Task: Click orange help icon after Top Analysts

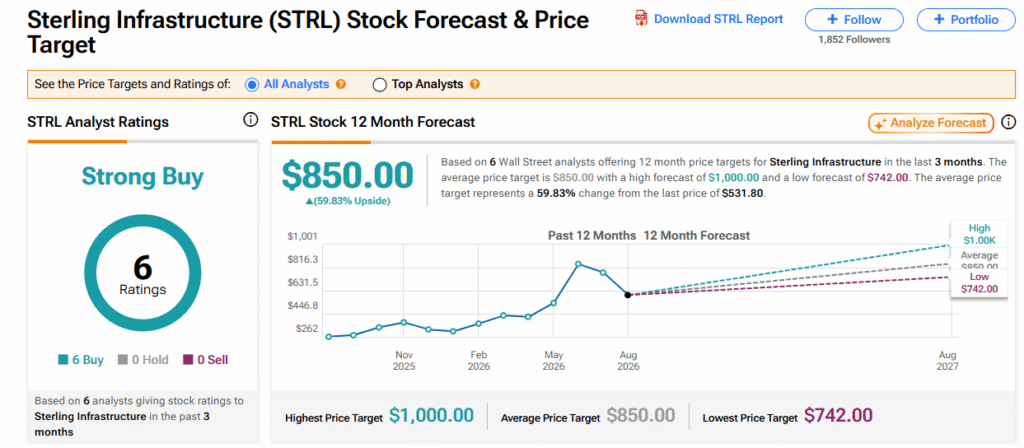Action: tap(475, 84)
